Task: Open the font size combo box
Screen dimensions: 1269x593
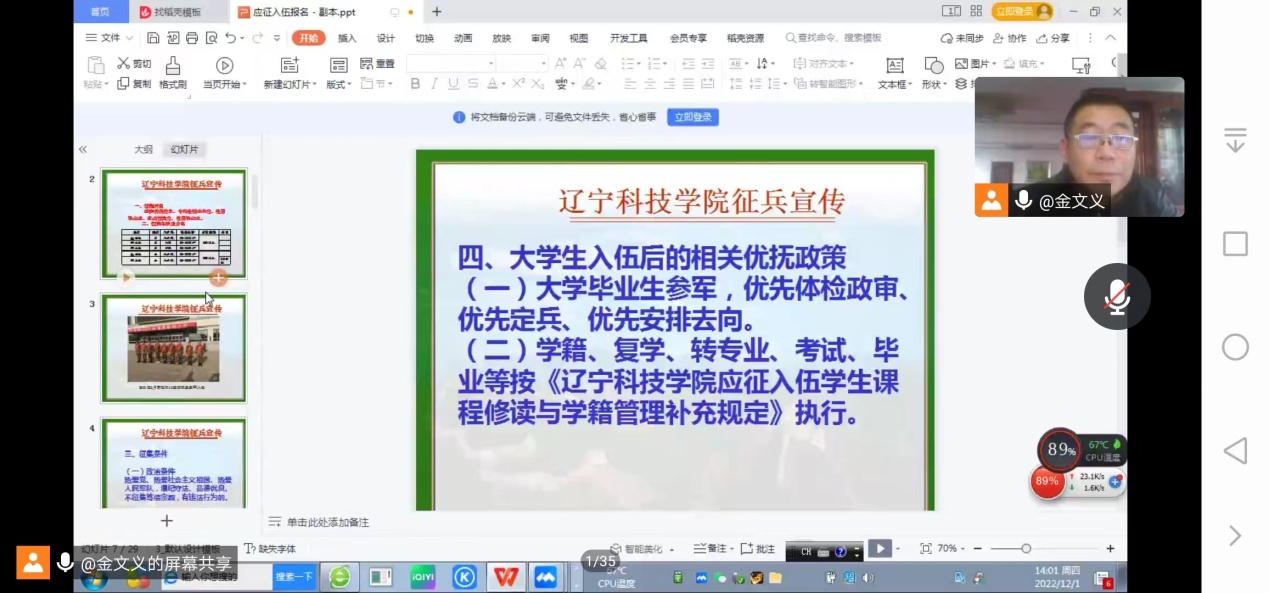Action: tap(522, 63)
